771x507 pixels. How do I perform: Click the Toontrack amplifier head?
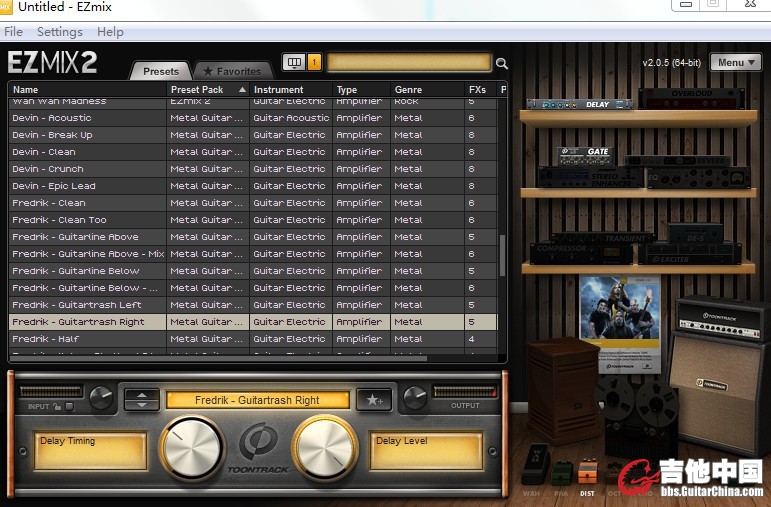pyautogui.click(x=720, y=318)
